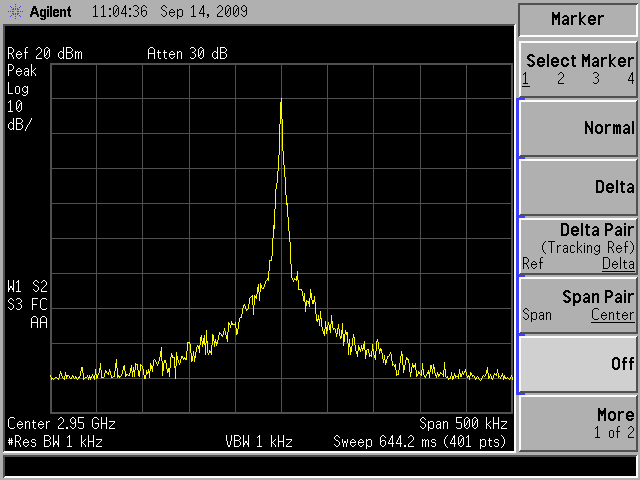Select marker 4 in Select Marker
The image size is (640, 480).
(x=631, y=78)
